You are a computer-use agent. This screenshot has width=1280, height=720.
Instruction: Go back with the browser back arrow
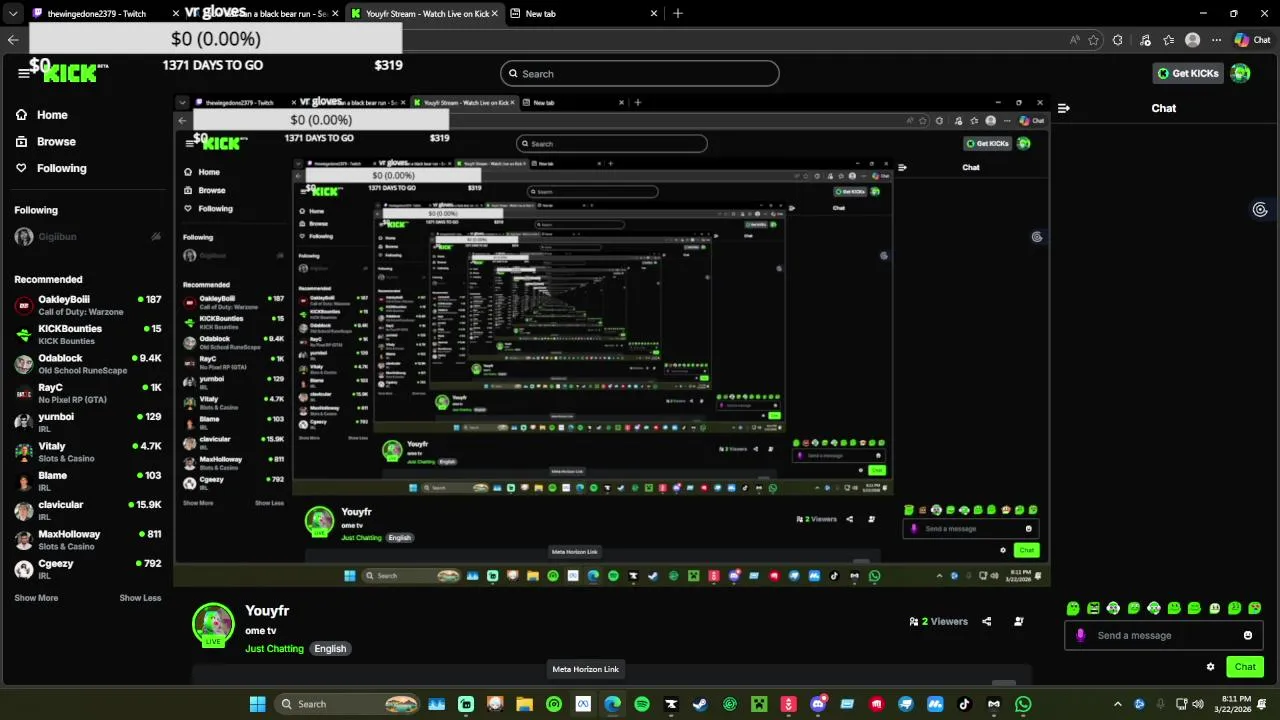coord(13,40)
